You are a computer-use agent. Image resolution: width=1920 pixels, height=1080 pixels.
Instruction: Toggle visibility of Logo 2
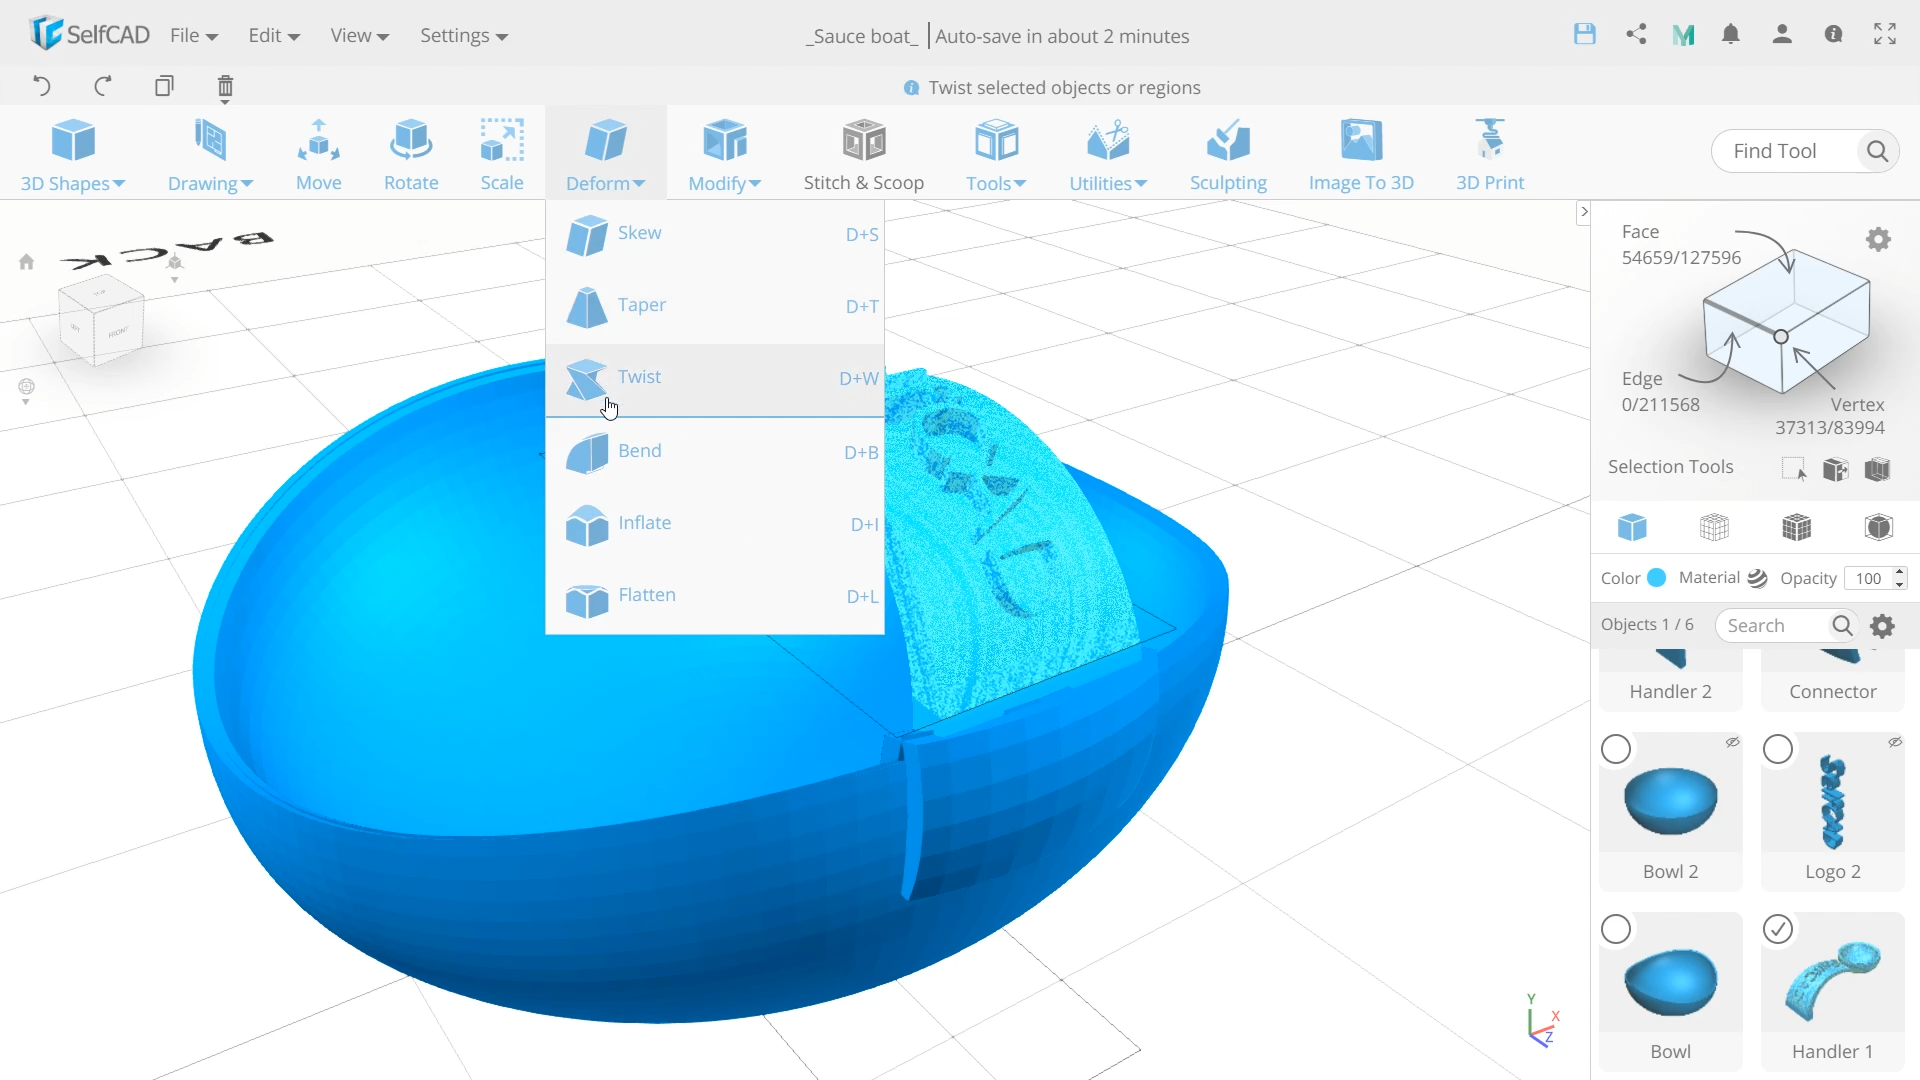point(1895,742)
